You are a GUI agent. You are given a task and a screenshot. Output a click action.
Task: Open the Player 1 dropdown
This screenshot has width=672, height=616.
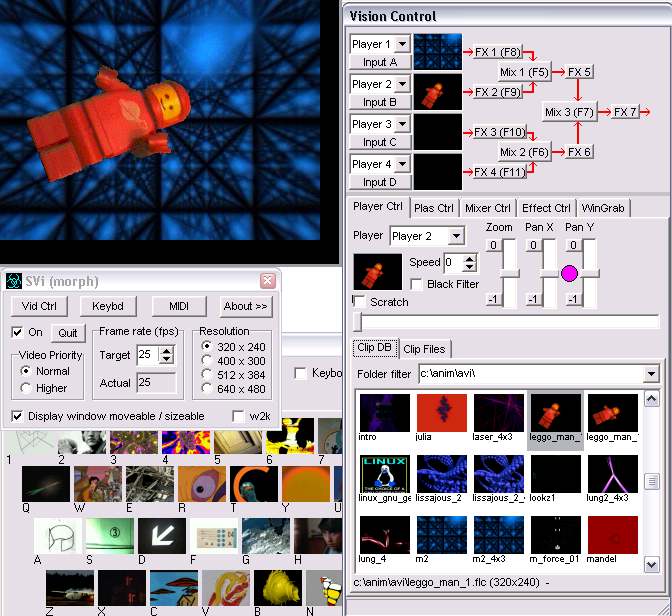point(402,44)
